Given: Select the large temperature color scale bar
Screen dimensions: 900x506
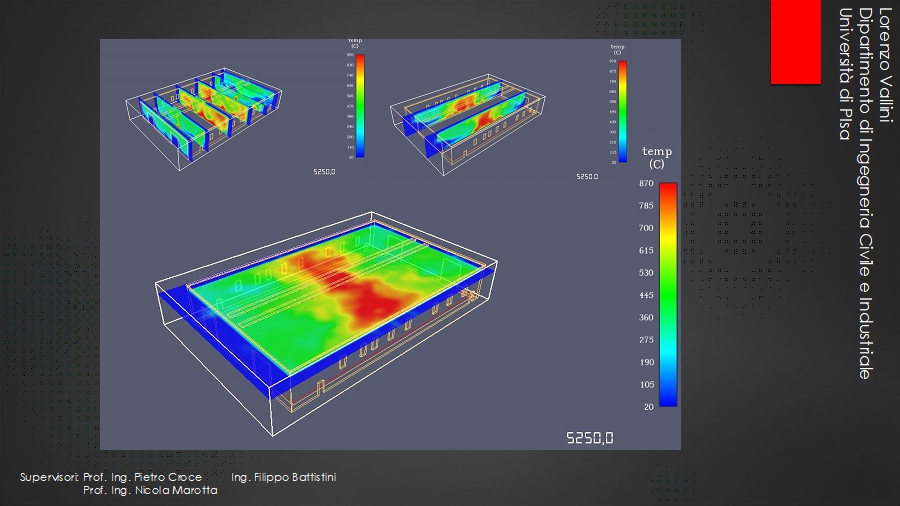Looking at the screenshot, I should [668, 294].
